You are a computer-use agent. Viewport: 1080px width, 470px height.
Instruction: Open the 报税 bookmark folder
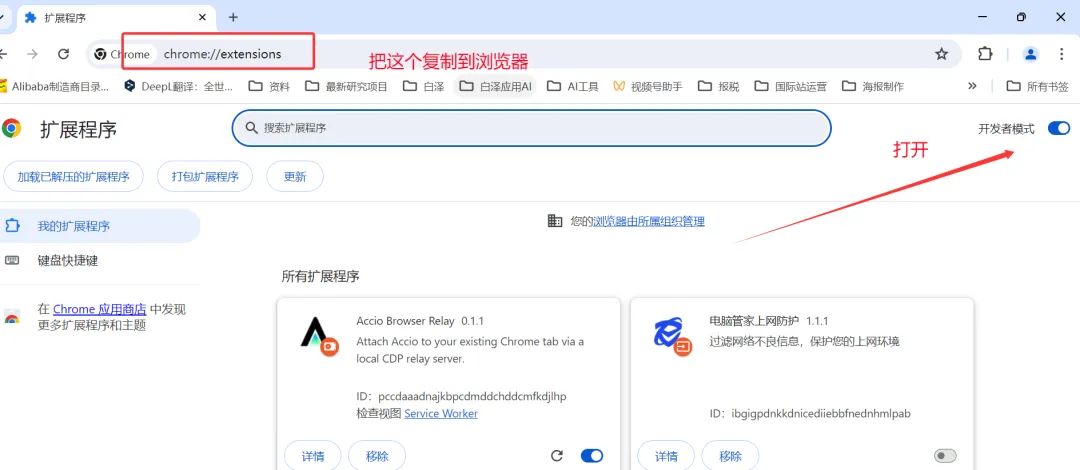point(718,86)
